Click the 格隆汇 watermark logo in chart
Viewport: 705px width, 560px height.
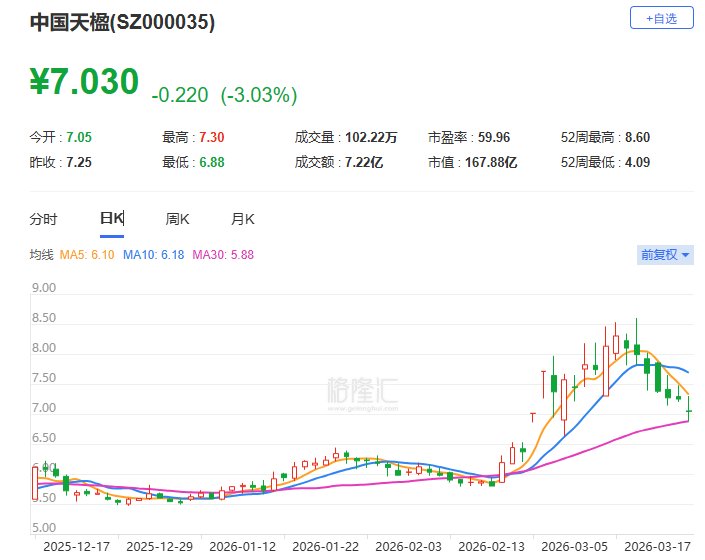[x=362, y=389]
